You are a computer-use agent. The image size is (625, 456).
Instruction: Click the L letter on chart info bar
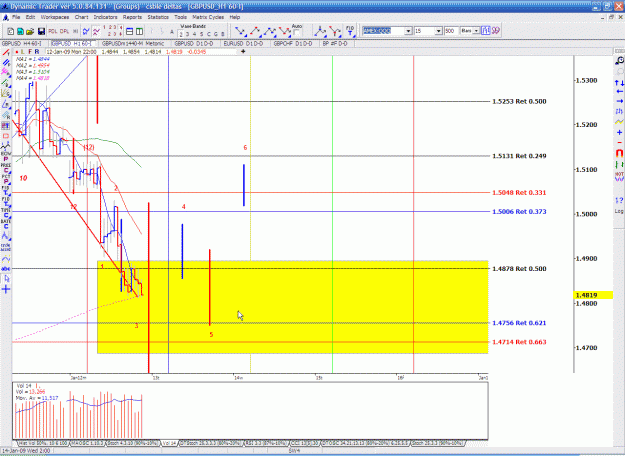click(x=23, y=51)
